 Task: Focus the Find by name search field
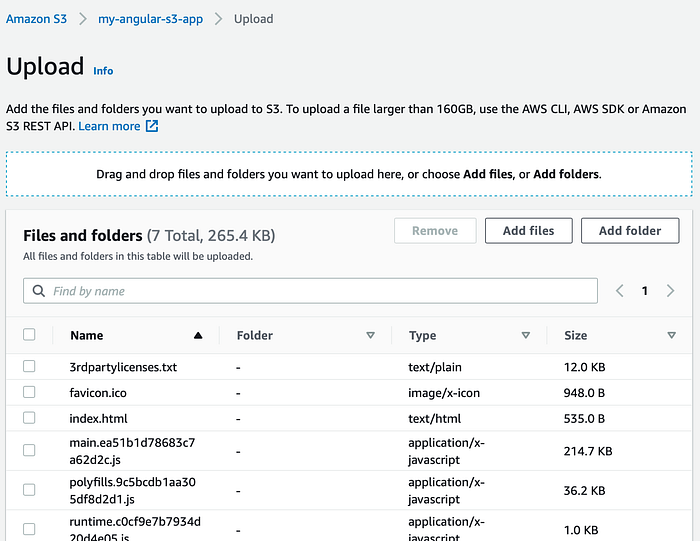coord(310,291)
